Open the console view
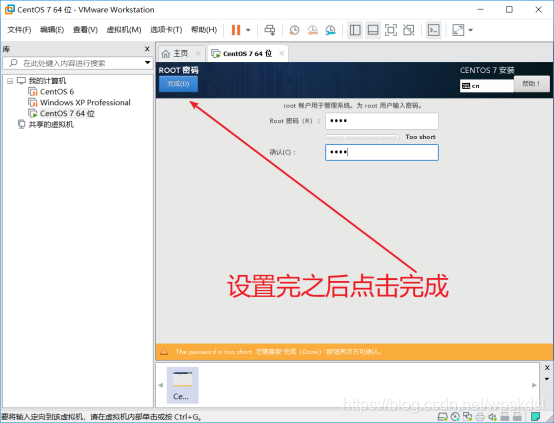 434,30
